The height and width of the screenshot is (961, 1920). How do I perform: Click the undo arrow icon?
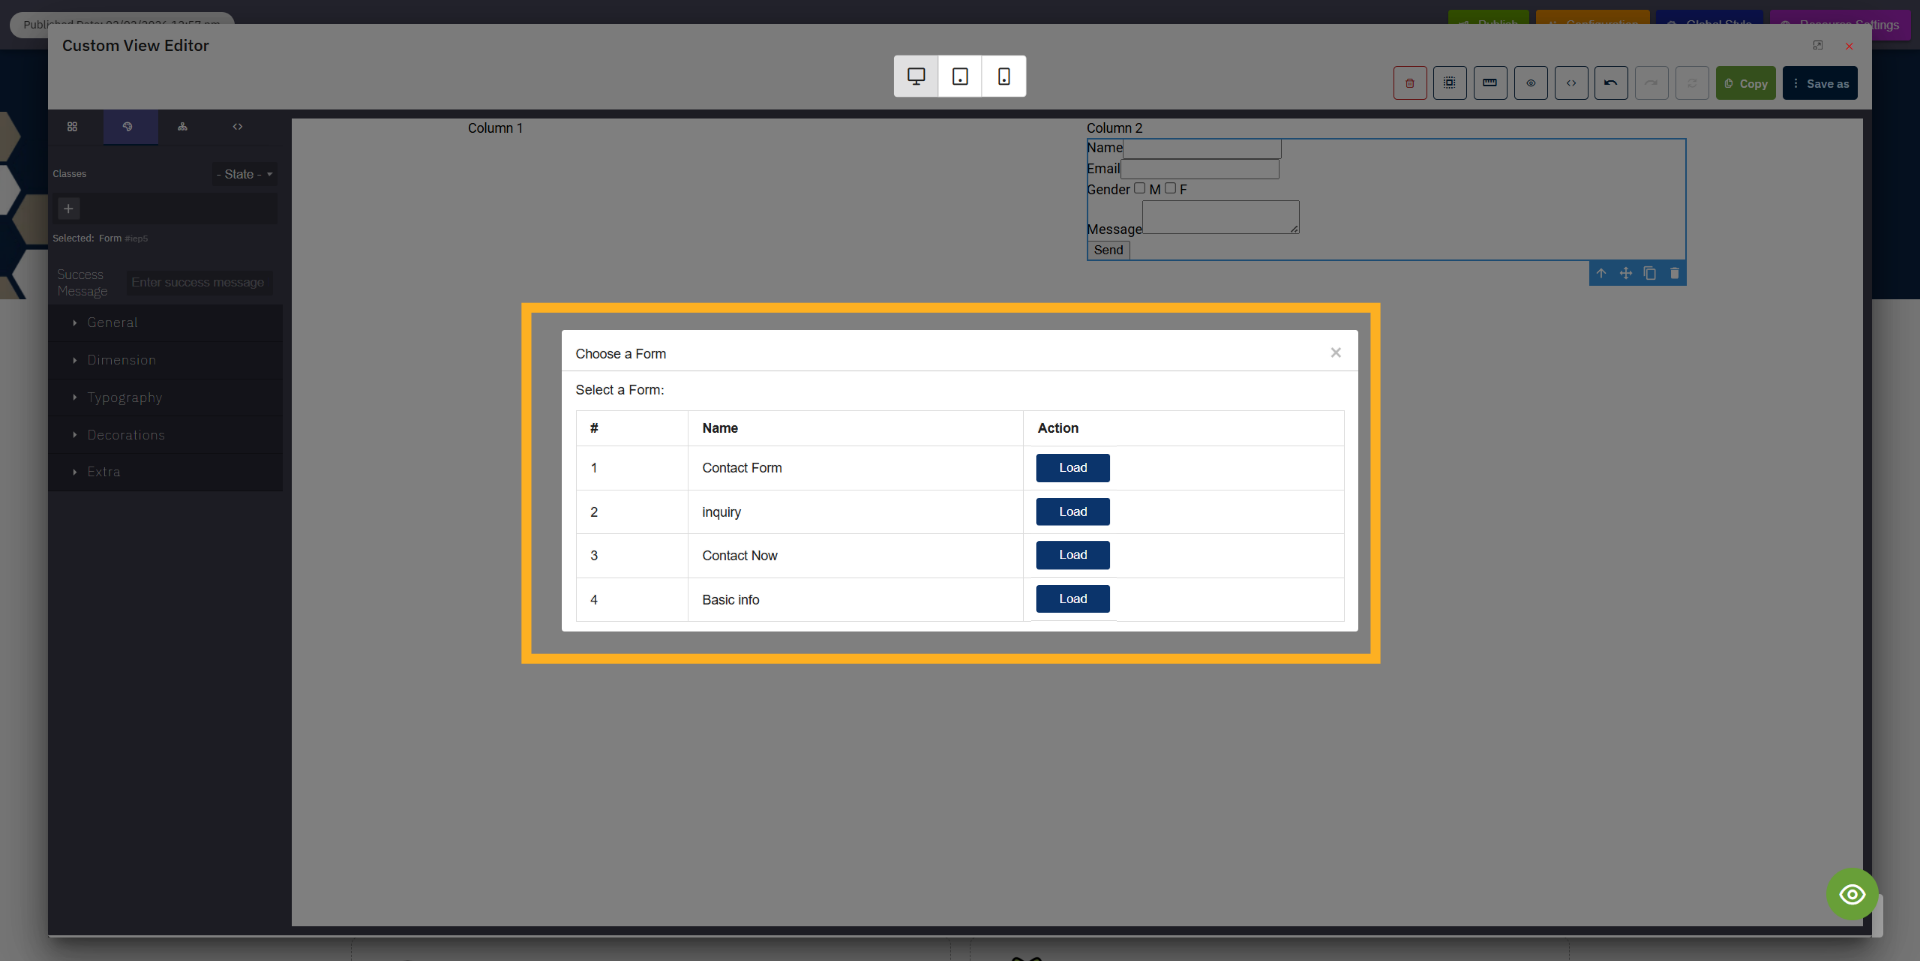click(x=1611, y=83)
